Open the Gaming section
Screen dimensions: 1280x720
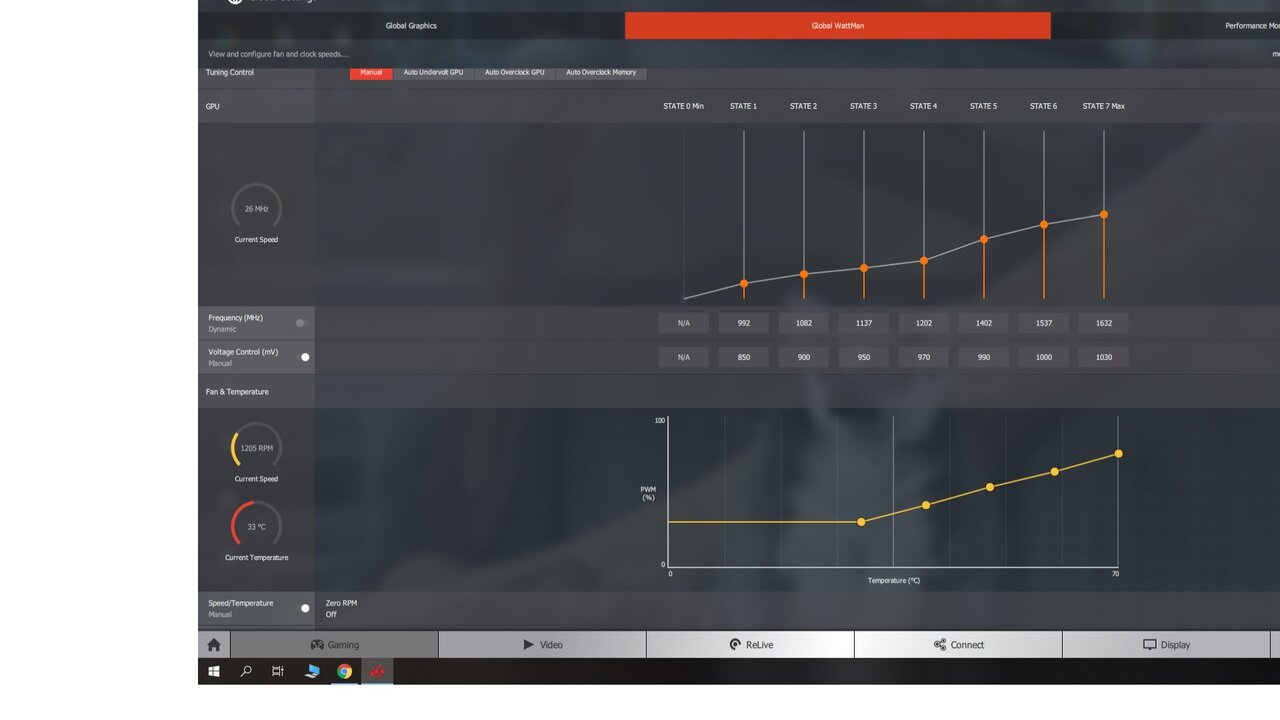[334, 645]
